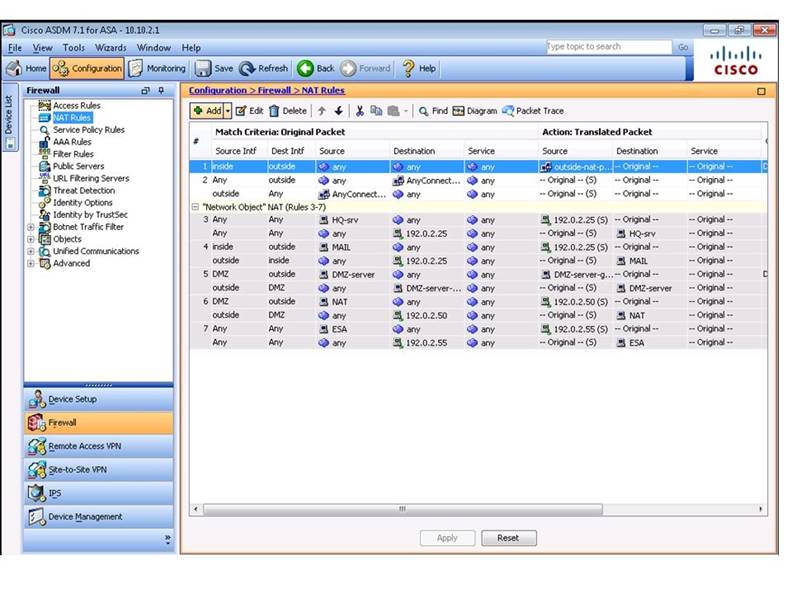
Task: Open the Add dropdown arrow
Action: tap(228, 111)
